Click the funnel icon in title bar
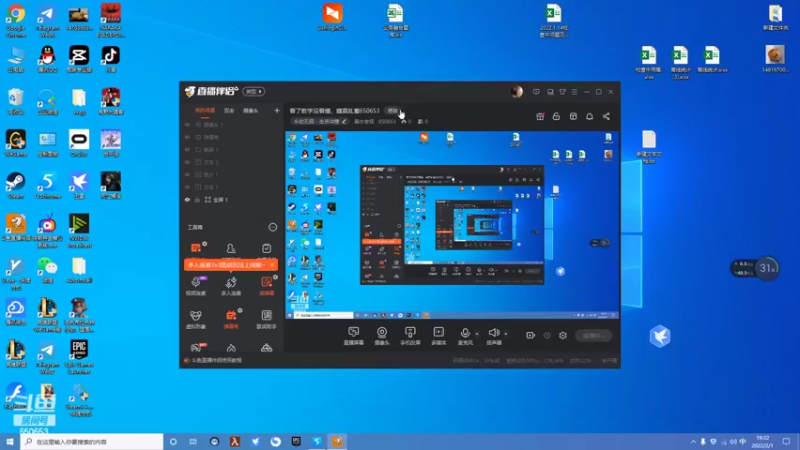The height and width of the screenshot is (450, 800). [x=562, y=92]
